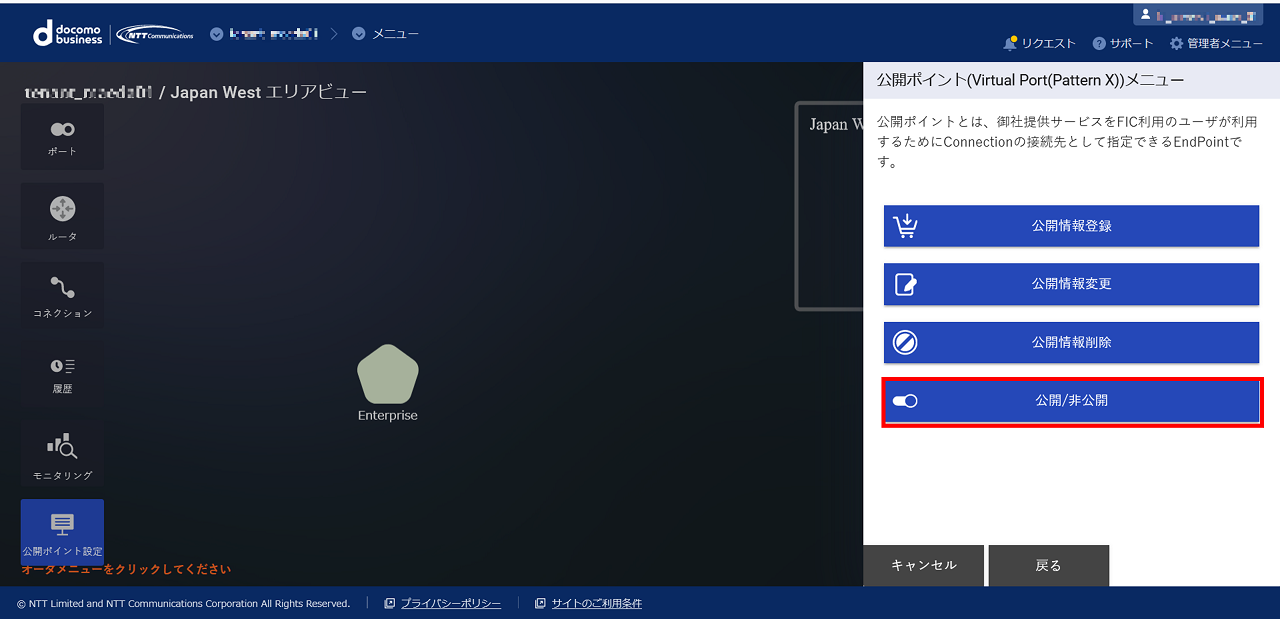Click the キャンセル button

923,565
